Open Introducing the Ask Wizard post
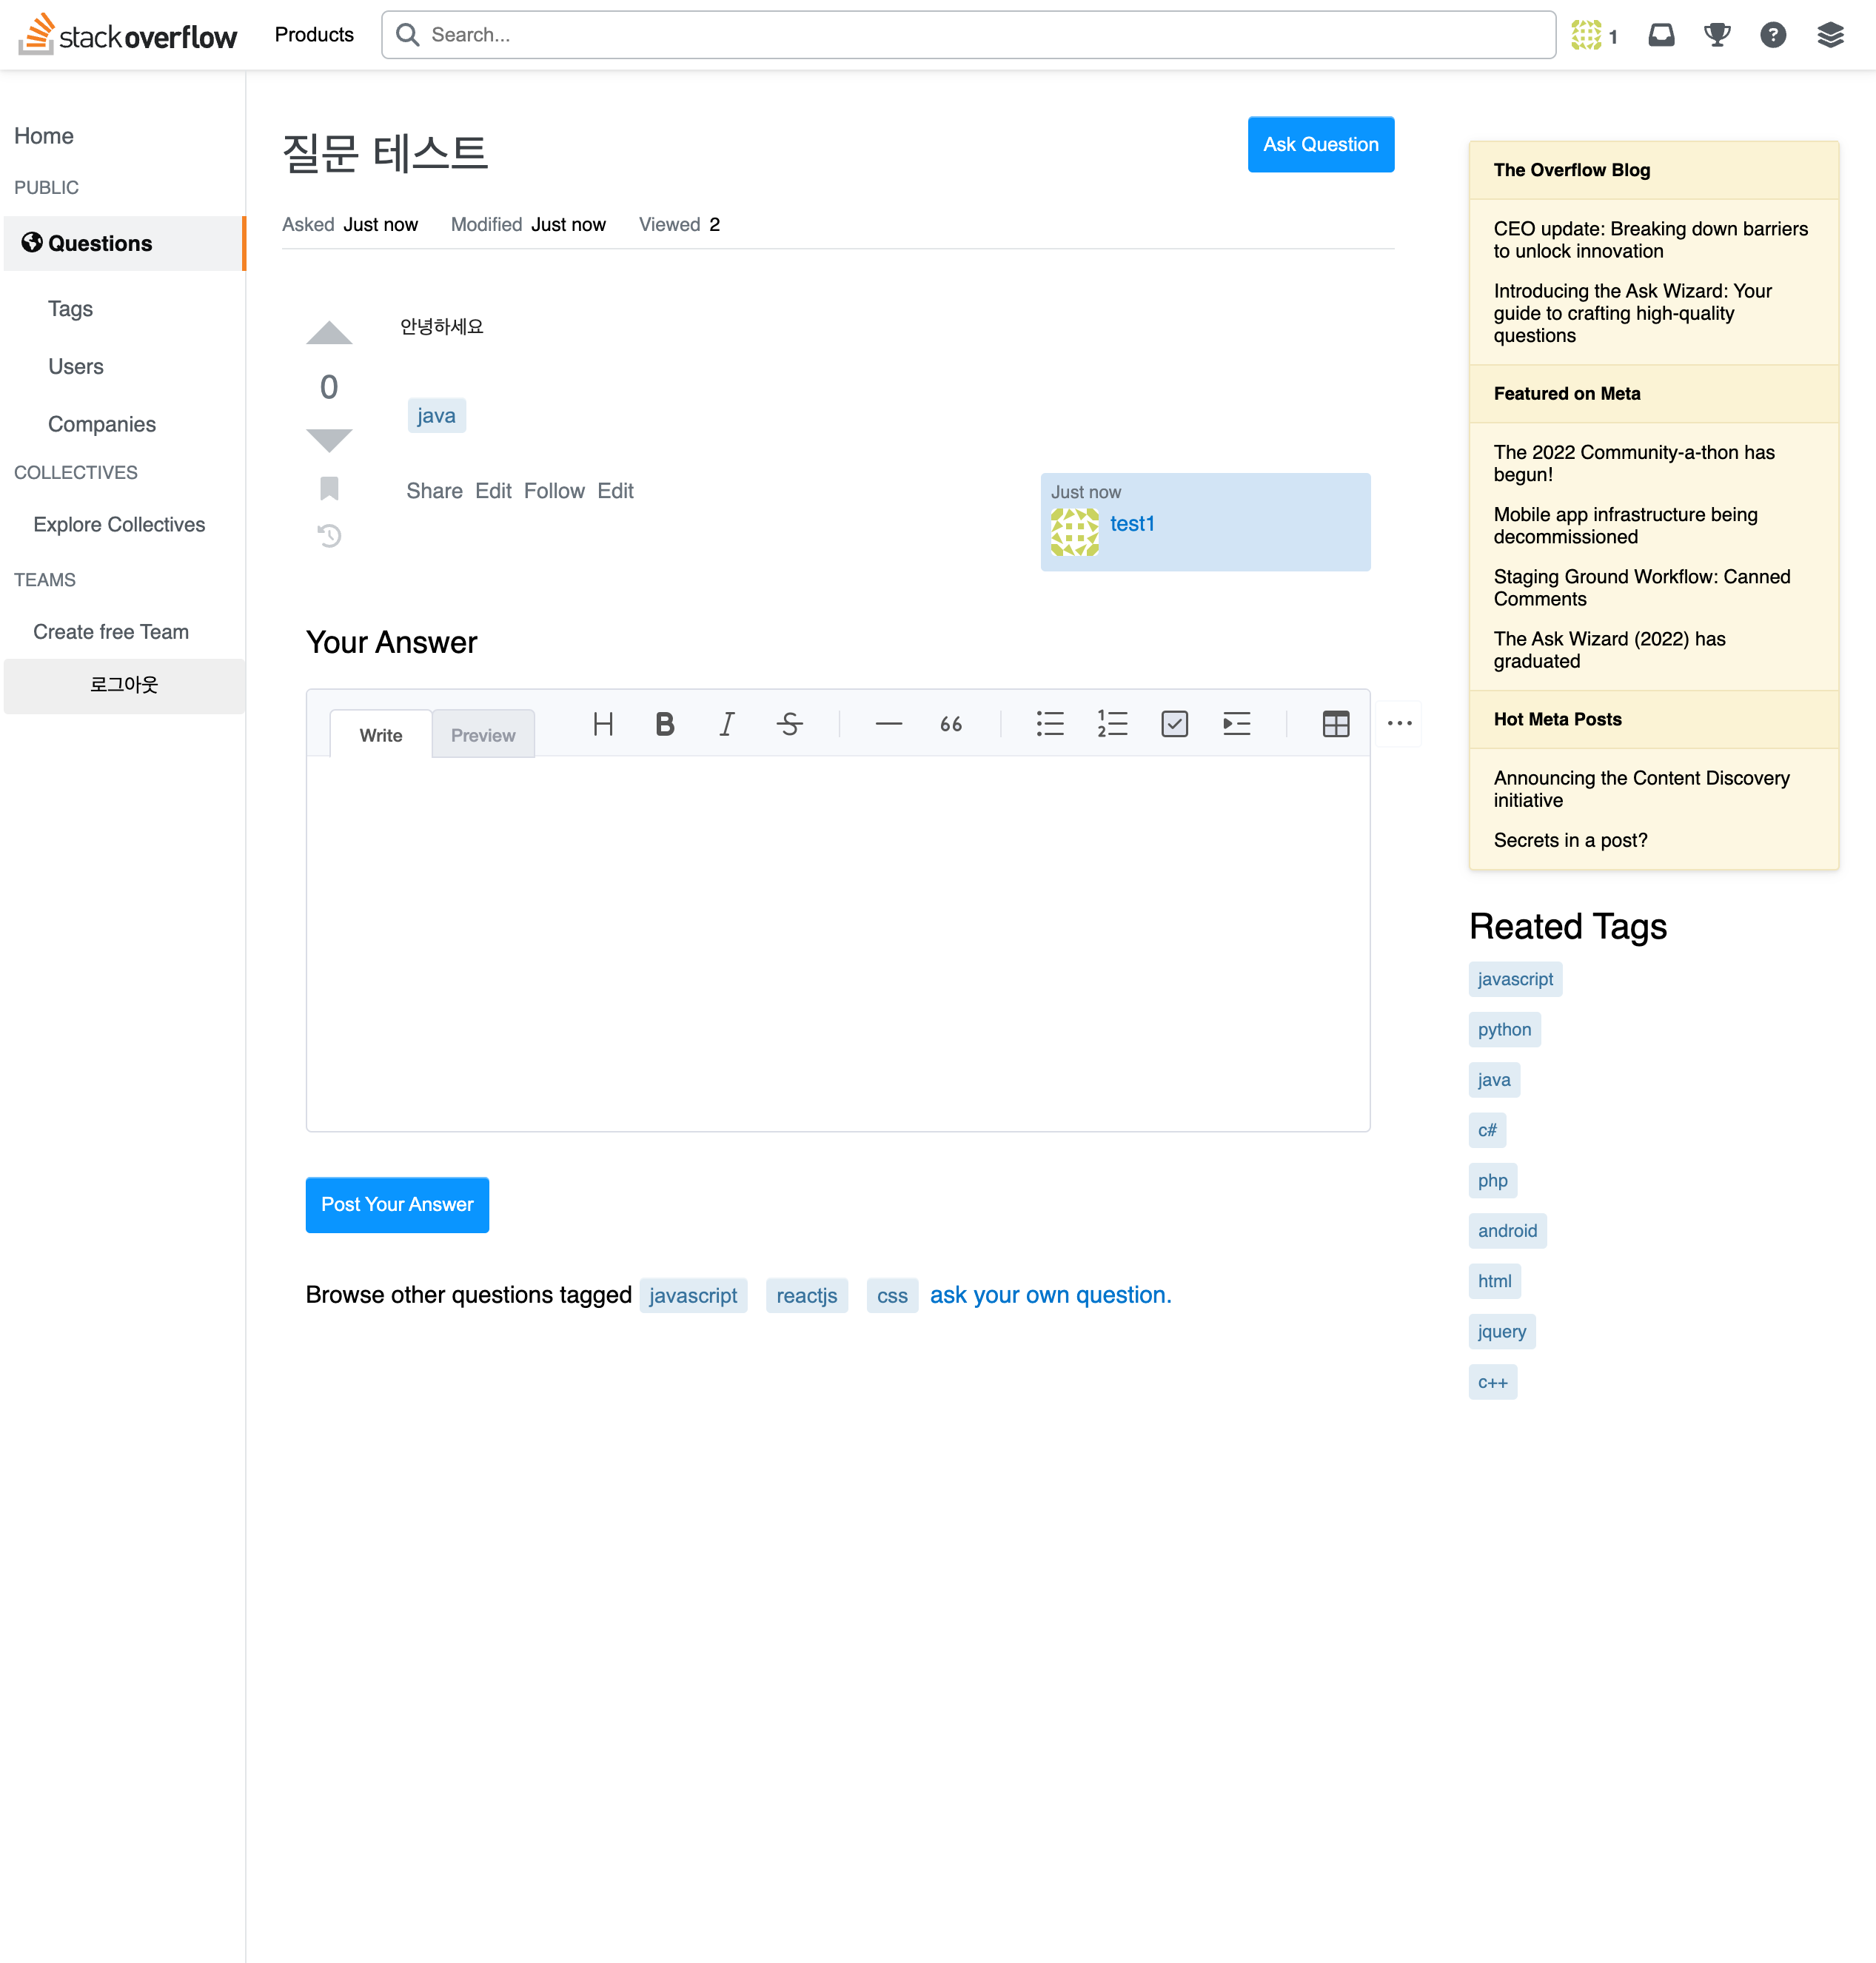Screen dimensions: 1876x1963 pos(1632,313)
